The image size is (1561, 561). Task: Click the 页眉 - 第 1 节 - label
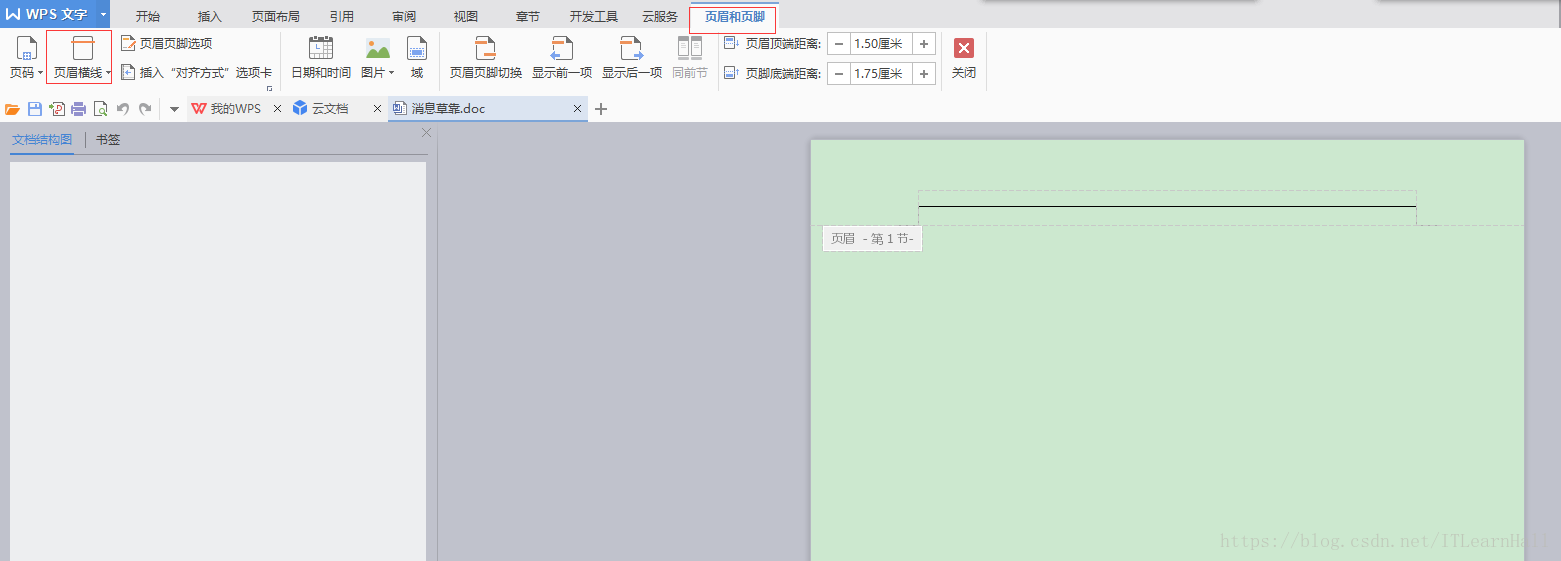pyautogui.click(x=872, y=239)
